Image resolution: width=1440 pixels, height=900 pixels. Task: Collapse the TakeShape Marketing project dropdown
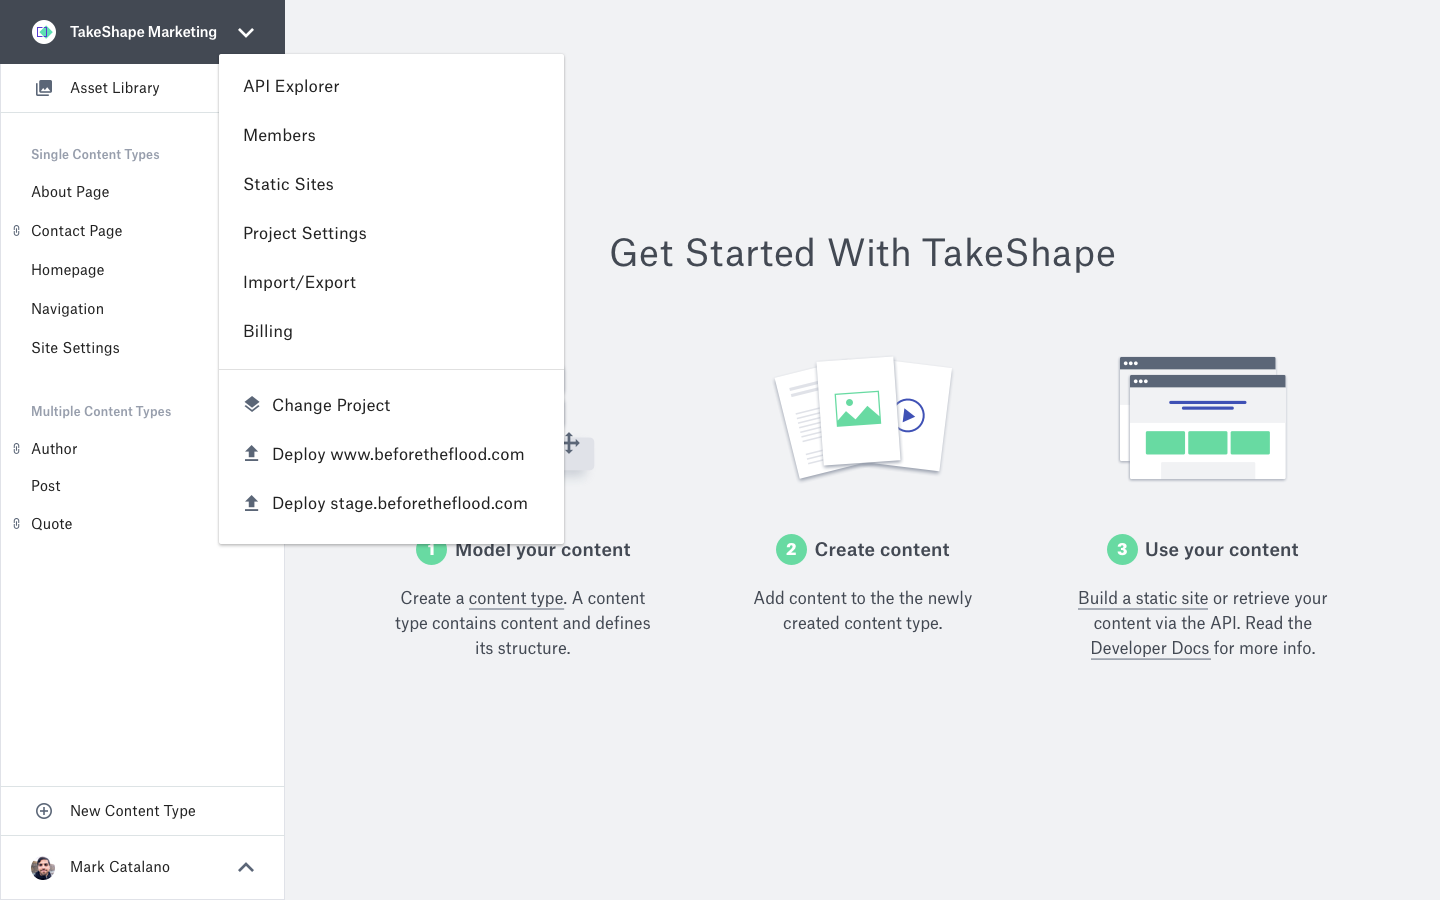(x=246, y=32)
